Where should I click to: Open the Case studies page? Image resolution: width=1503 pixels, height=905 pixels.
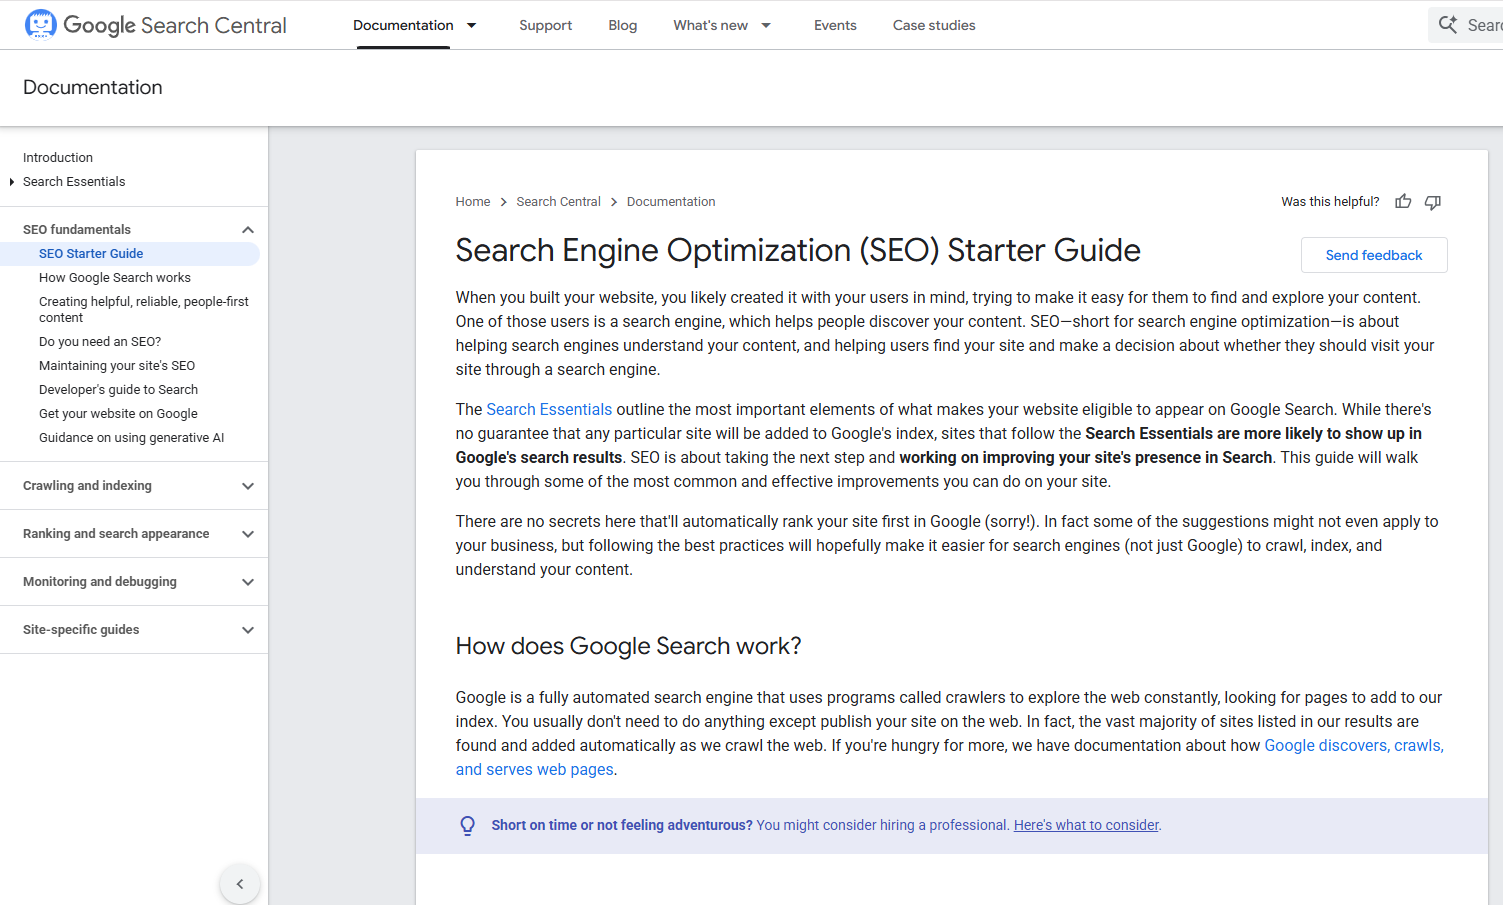(933, 25)
